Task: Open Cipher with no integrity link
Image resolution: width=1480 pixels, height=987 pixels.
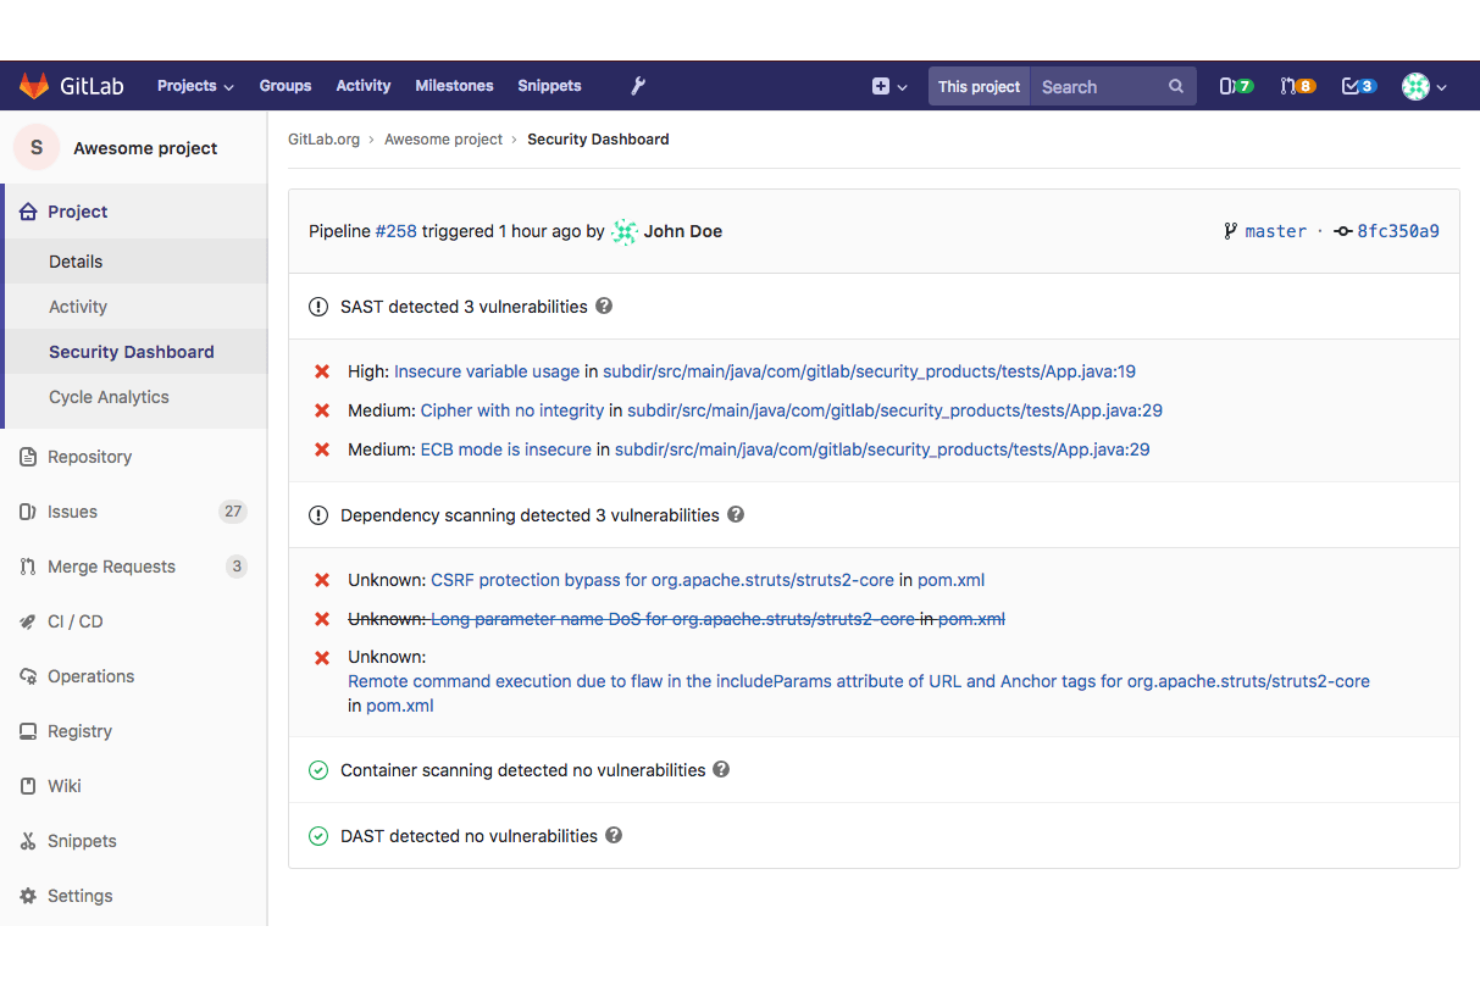Action: tap(512, 410)
